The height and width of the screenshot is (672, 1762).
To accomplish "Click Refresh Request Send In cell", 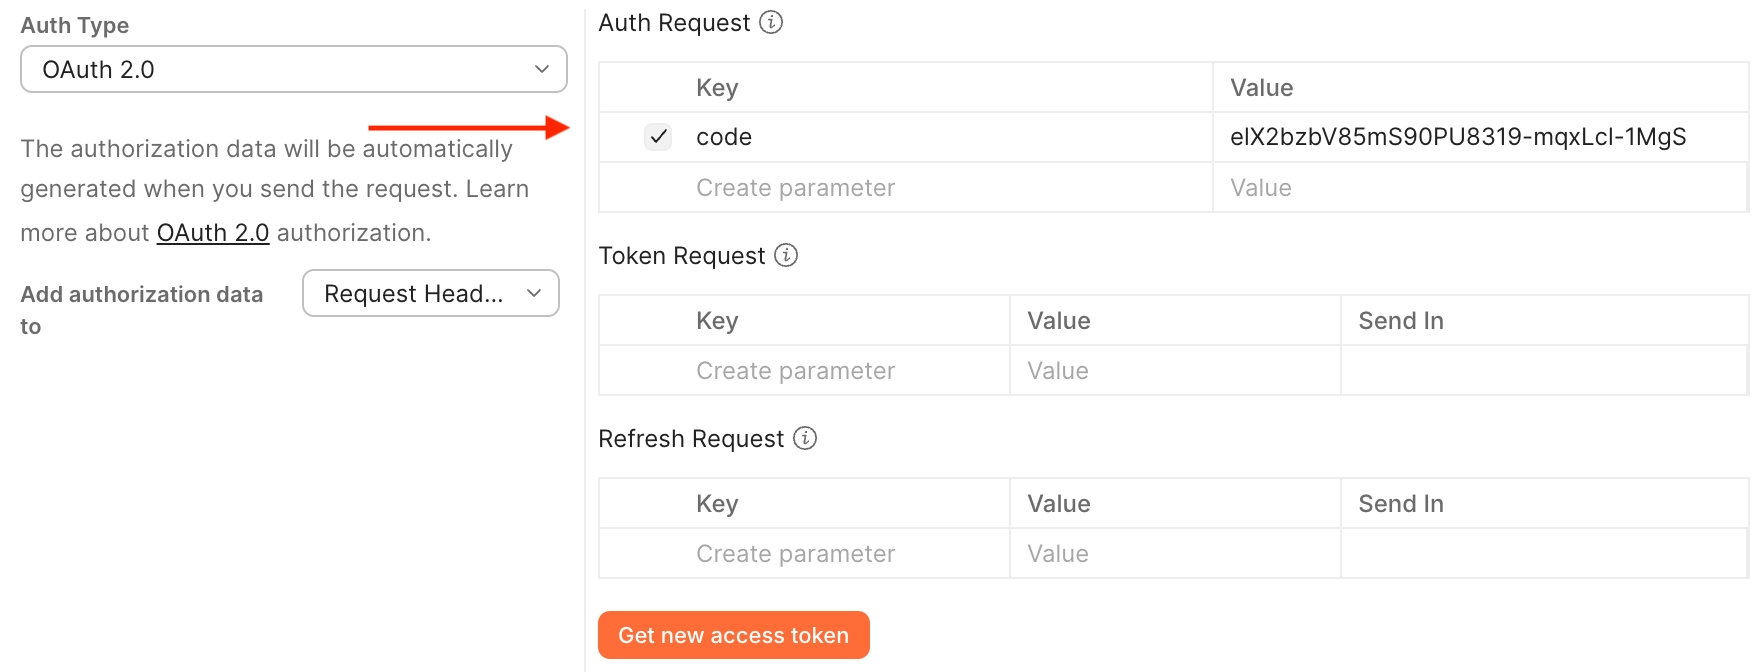I will (x=1545, y=554).
